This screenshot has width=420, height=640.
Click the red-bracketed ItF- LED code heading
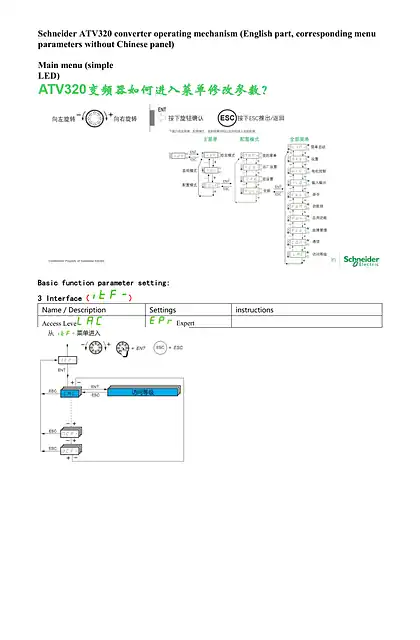click(x=109, y=295)
